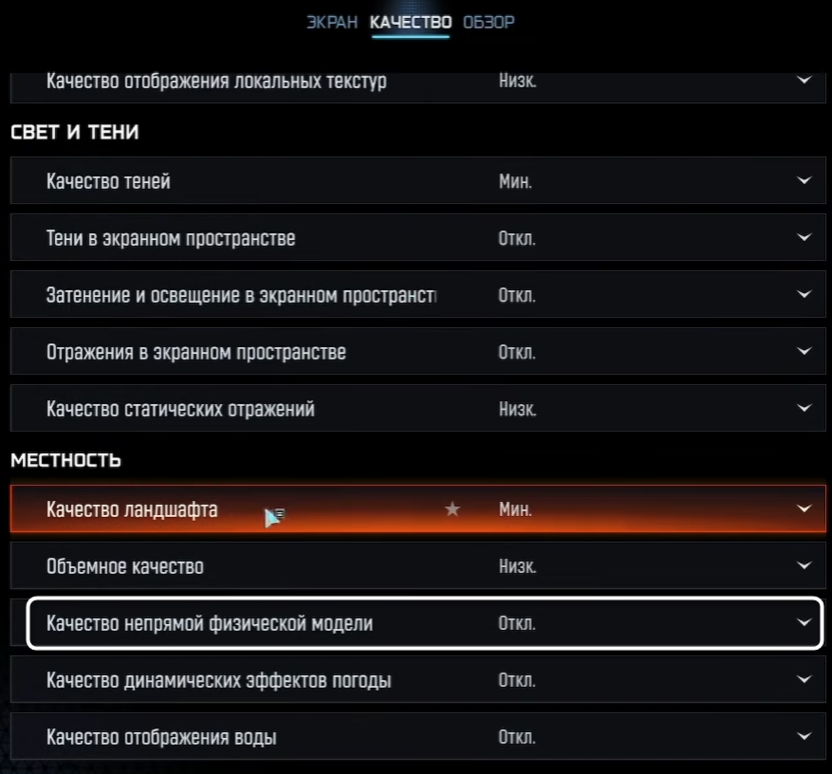
Task: Expand the Тени в экранном пространстве dropdown
Action: click(x=806, y=237)
